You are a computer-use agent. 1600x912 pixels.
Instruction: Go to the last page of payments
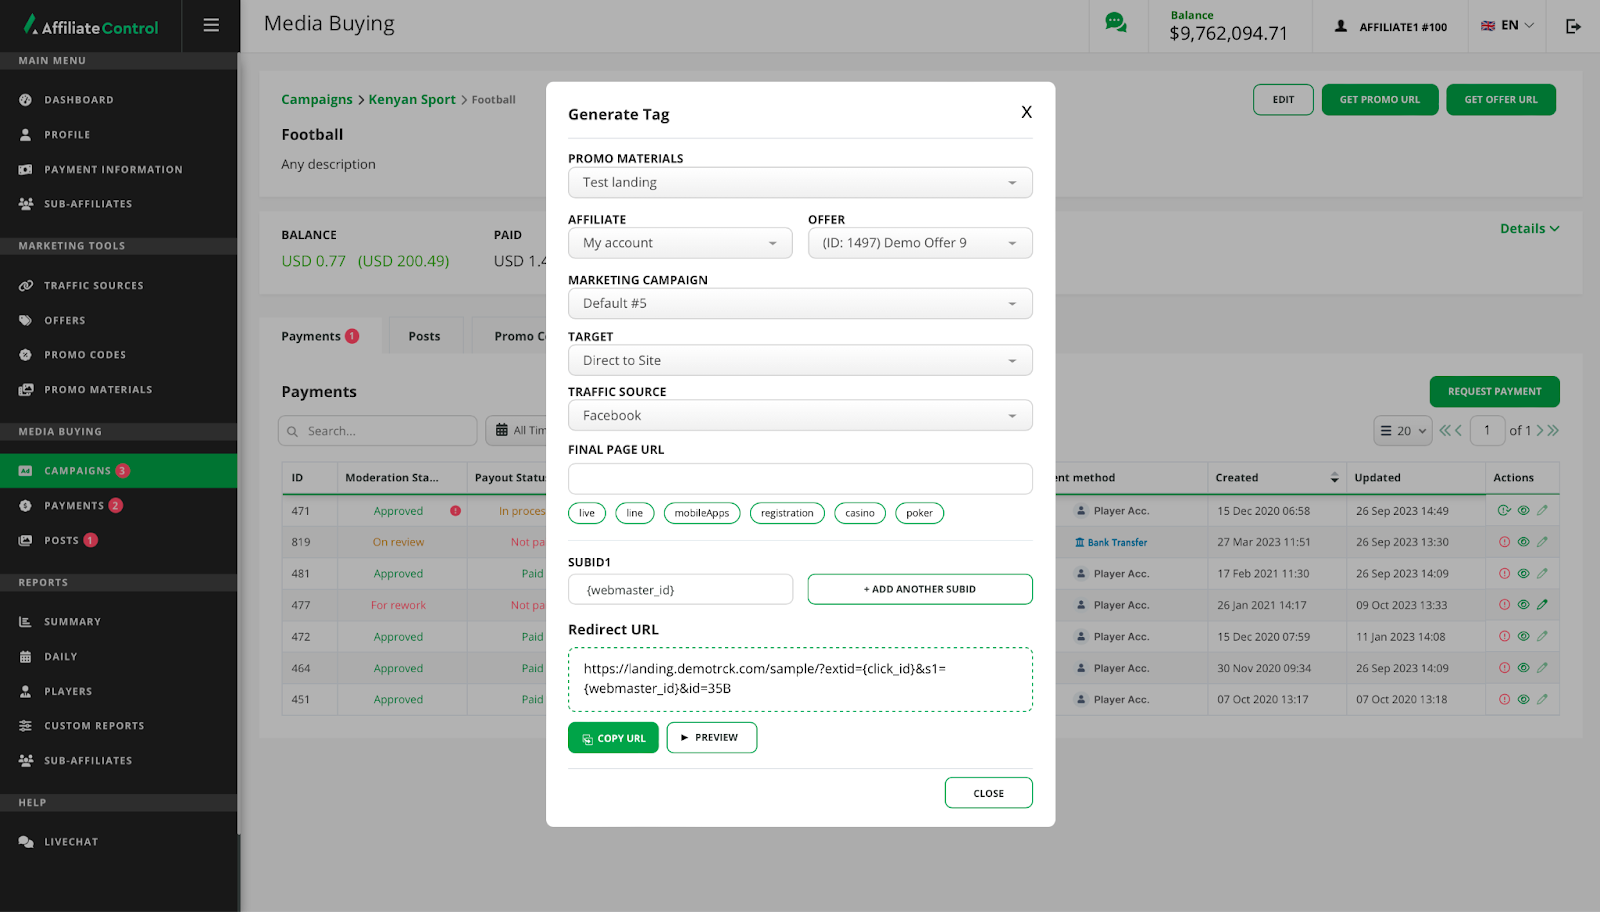point(1553,431)
